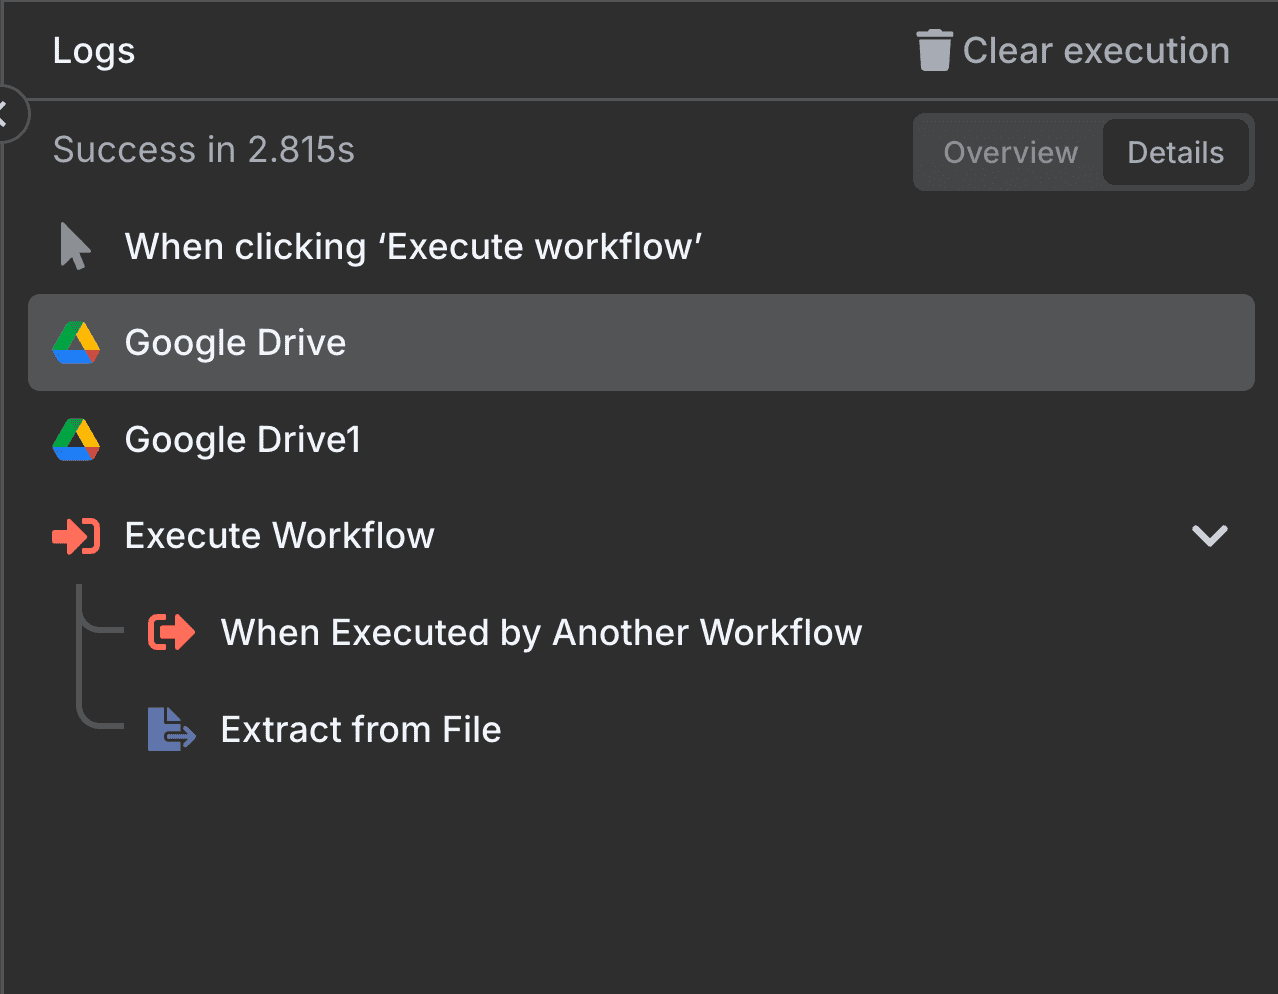Select the Google Drive node icon
The height and width of the screenshot is (994, 1278).
click(x=76, y=342)
